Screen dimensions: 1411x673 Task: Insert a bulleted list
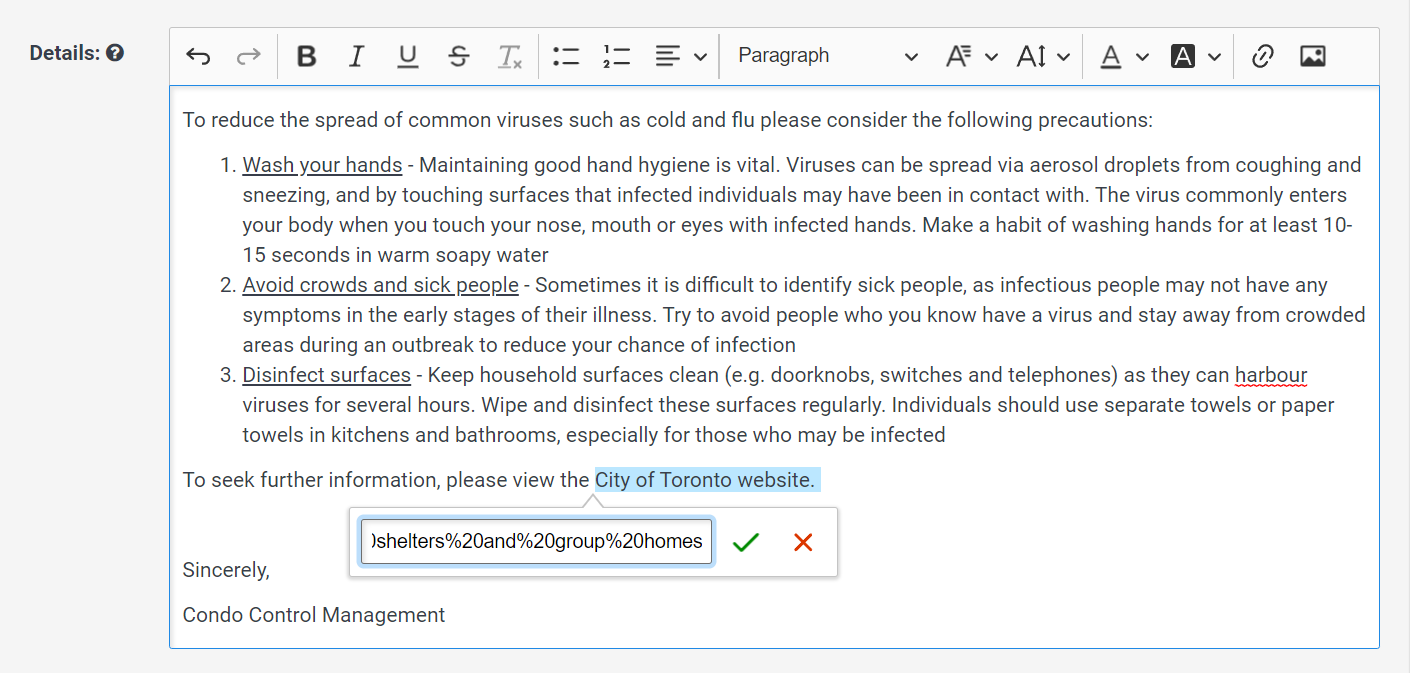pyautogui.click(x=566, y=56)
